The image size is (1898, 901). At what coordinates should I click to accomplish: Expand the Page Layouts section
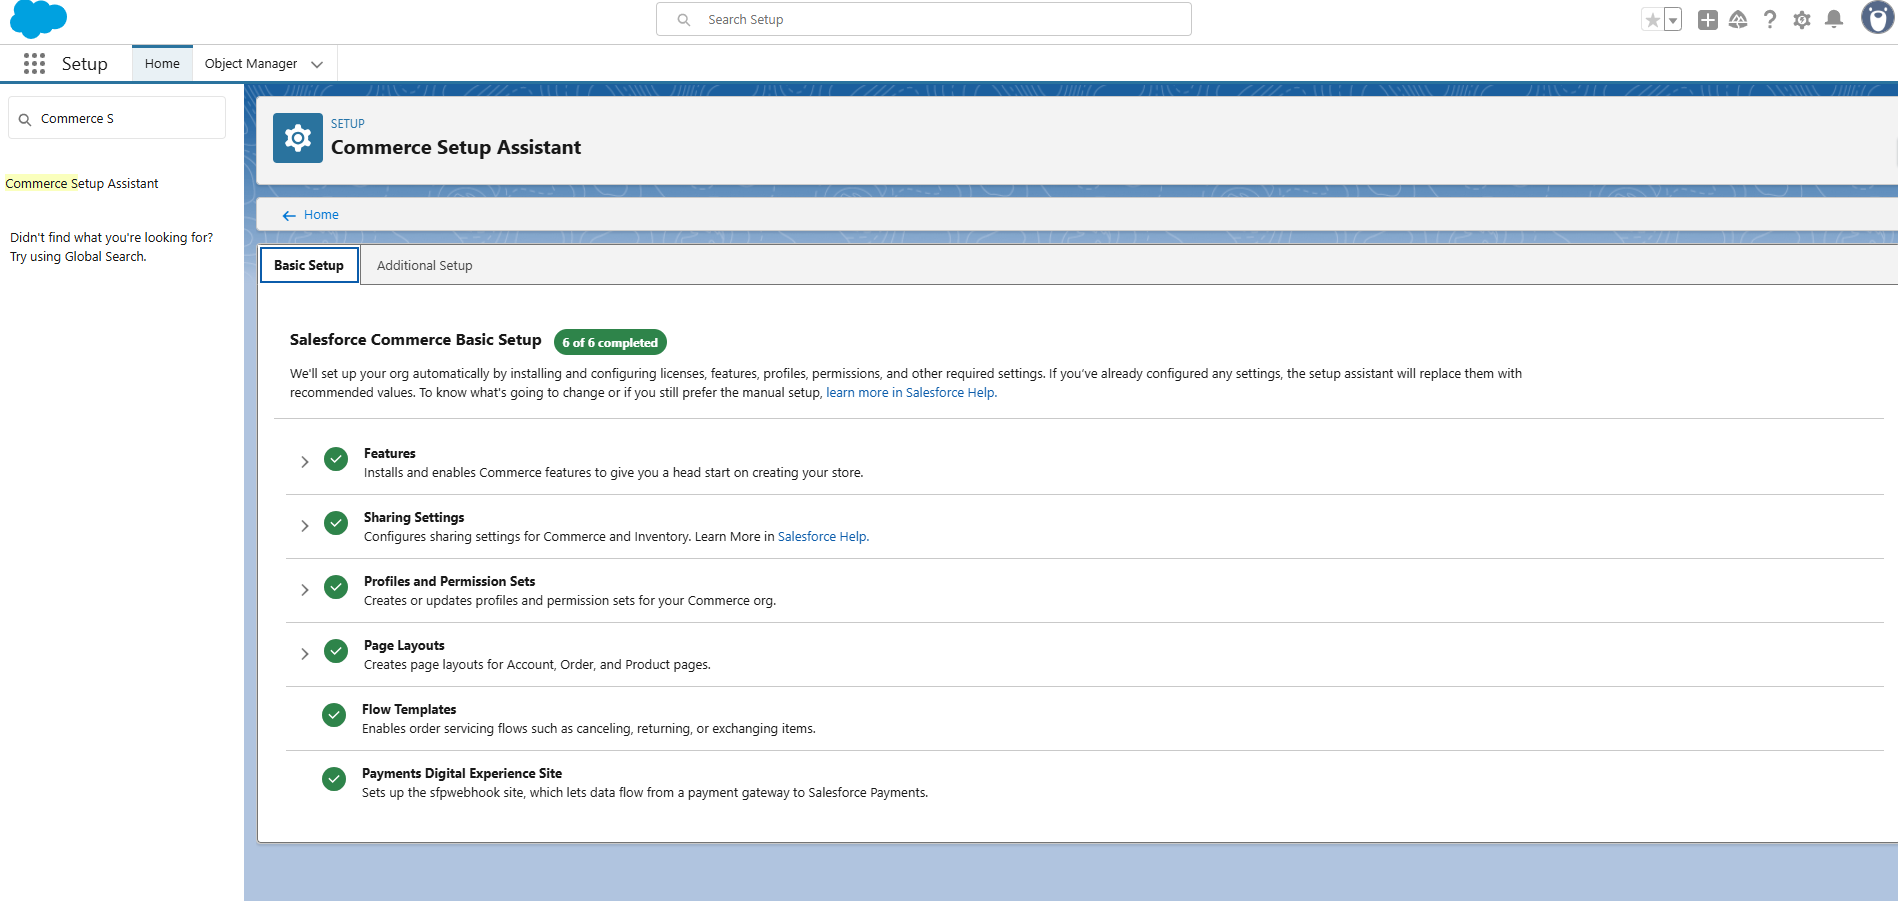[x=305, y=654]
